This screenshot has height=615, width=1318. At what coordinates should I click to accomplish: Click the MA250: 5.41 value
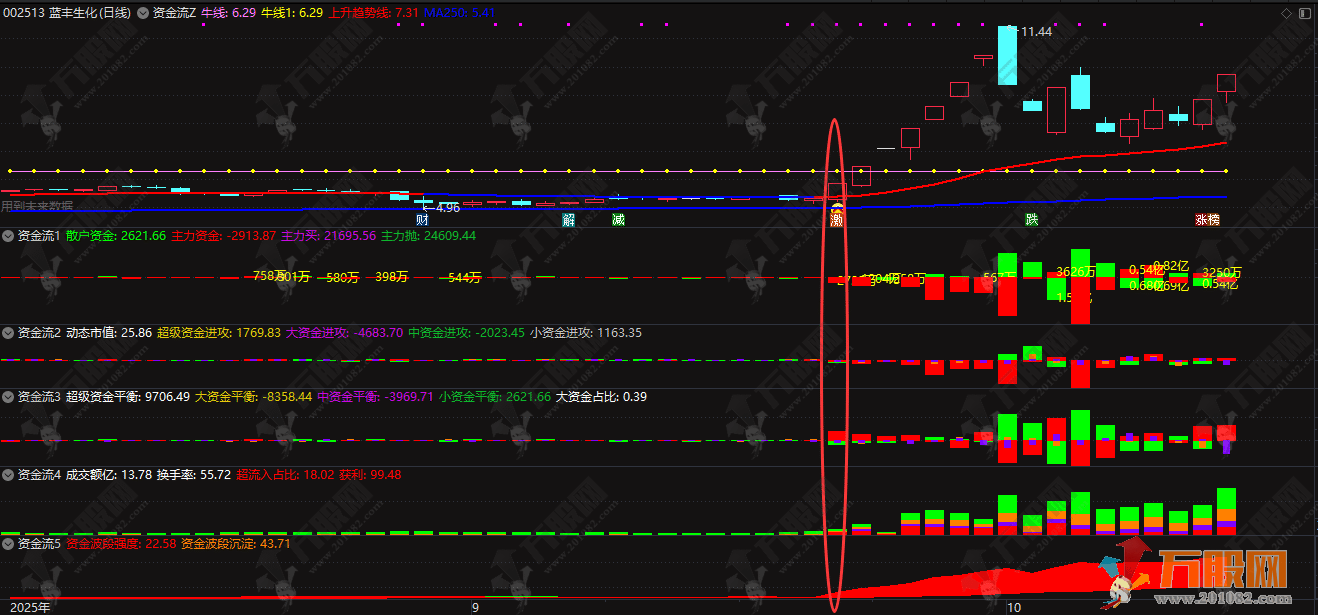click(x=459, y=13)
